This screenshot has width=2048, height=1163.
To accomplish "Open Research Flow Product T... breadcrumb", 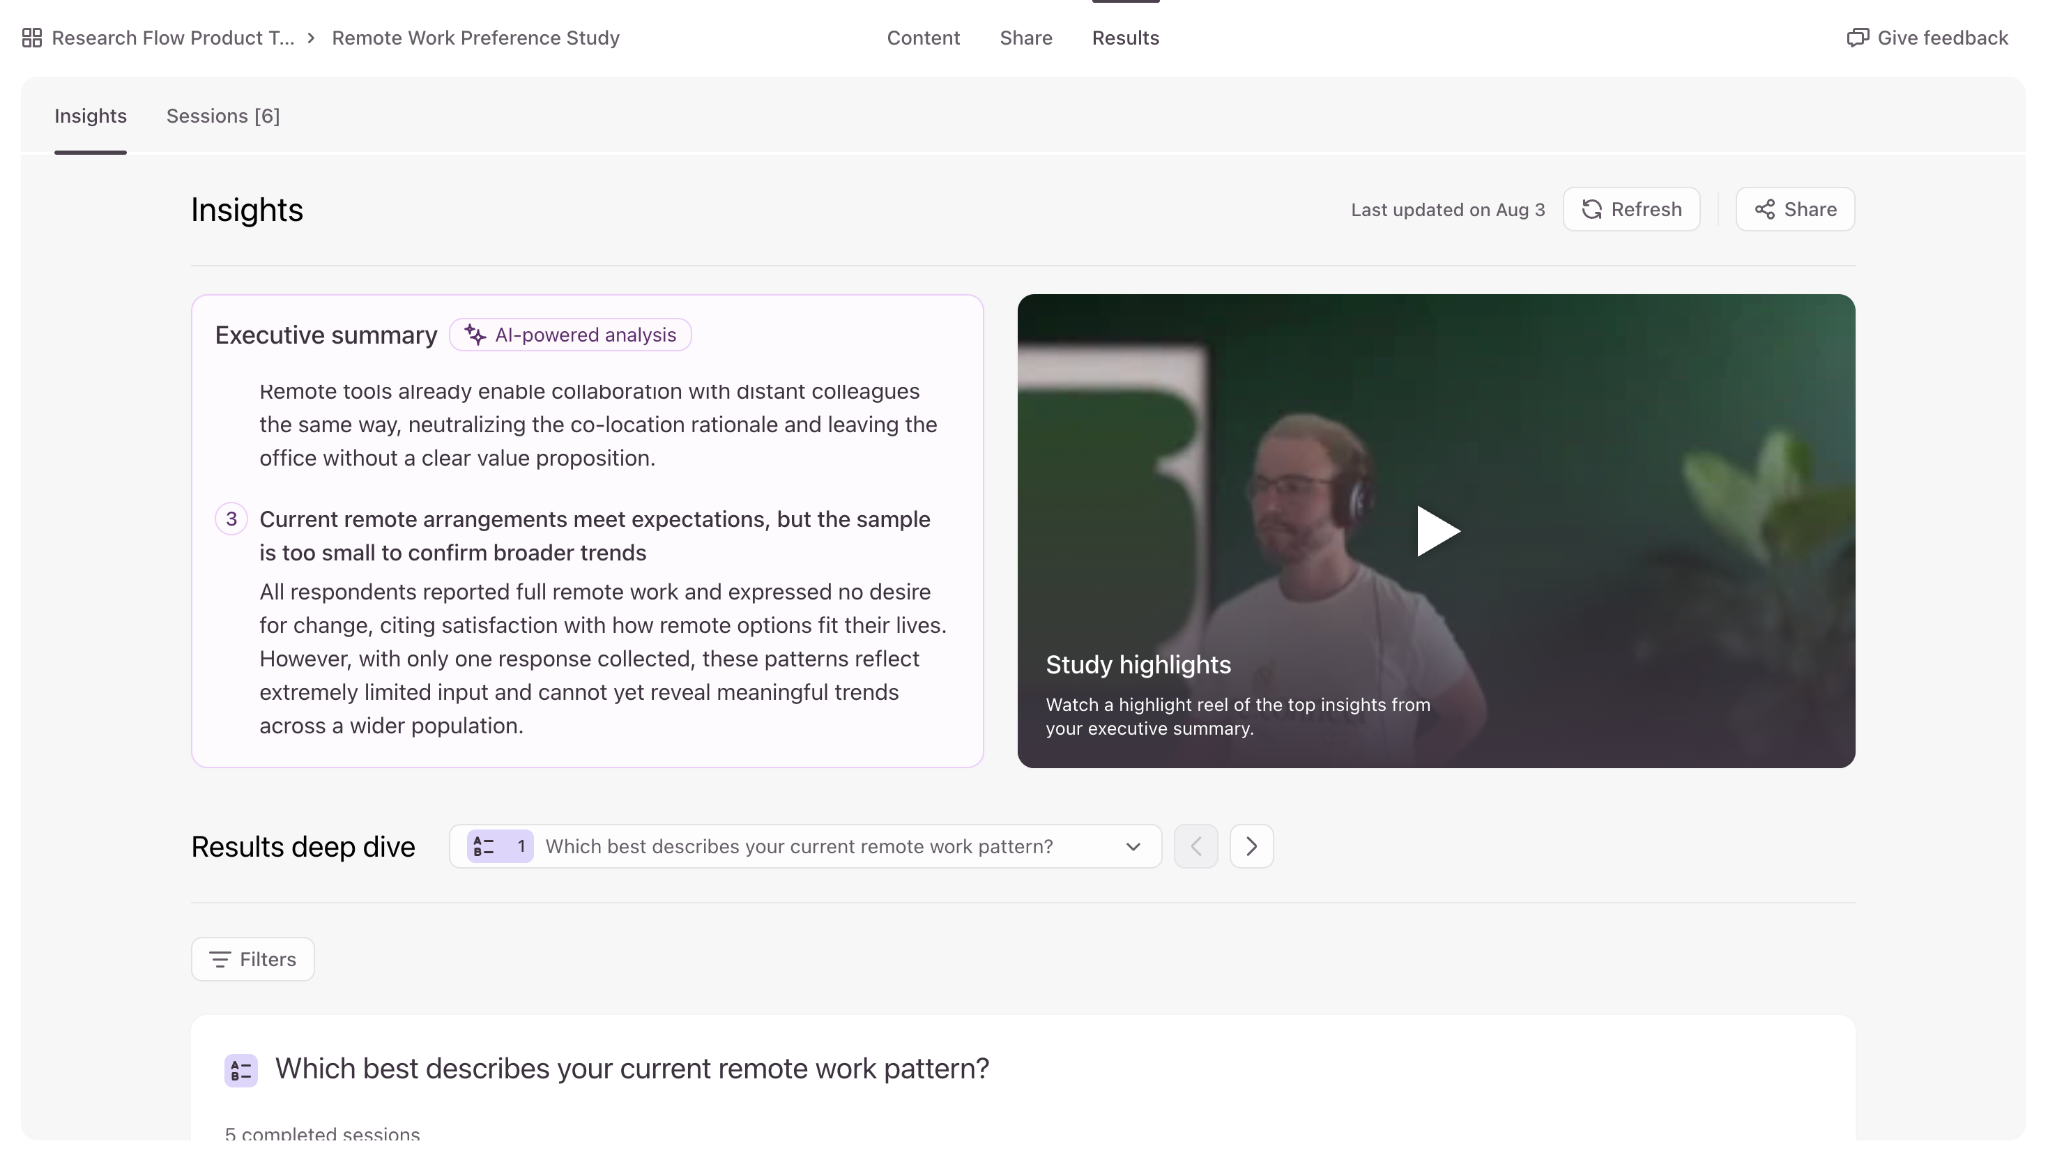I will pyautogui.click(x=173, y=38).
